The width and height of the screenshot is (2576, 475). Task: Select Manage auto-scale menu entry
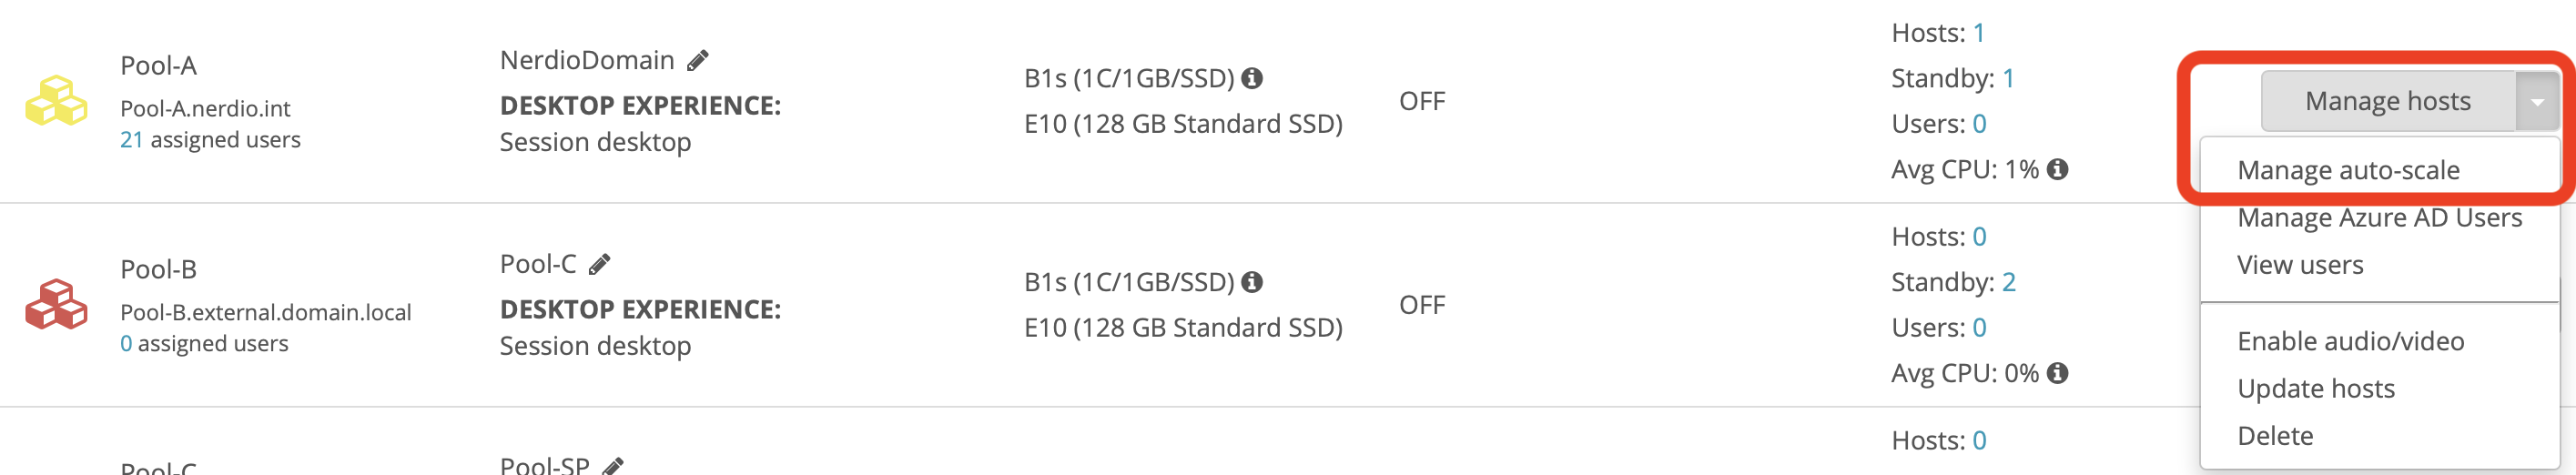click(2348, 170)
